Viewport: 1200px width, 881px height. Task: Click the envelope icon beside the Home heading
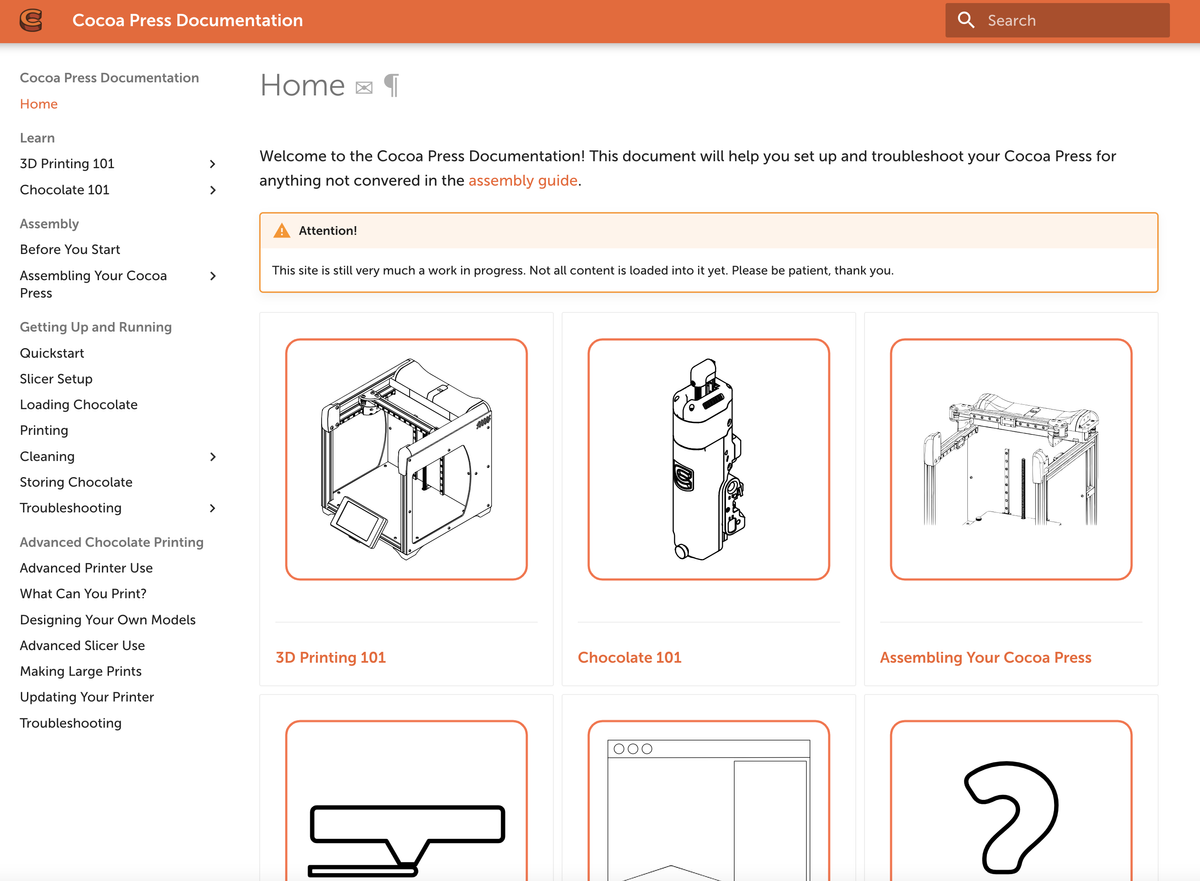pos(364,88)
